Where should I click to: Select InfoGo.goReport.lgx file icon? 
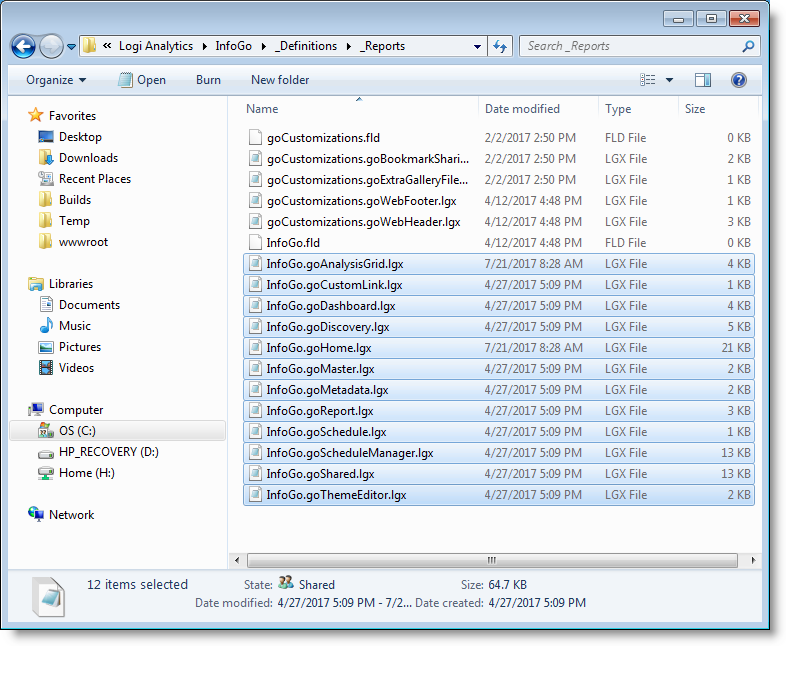pos(255,411)
